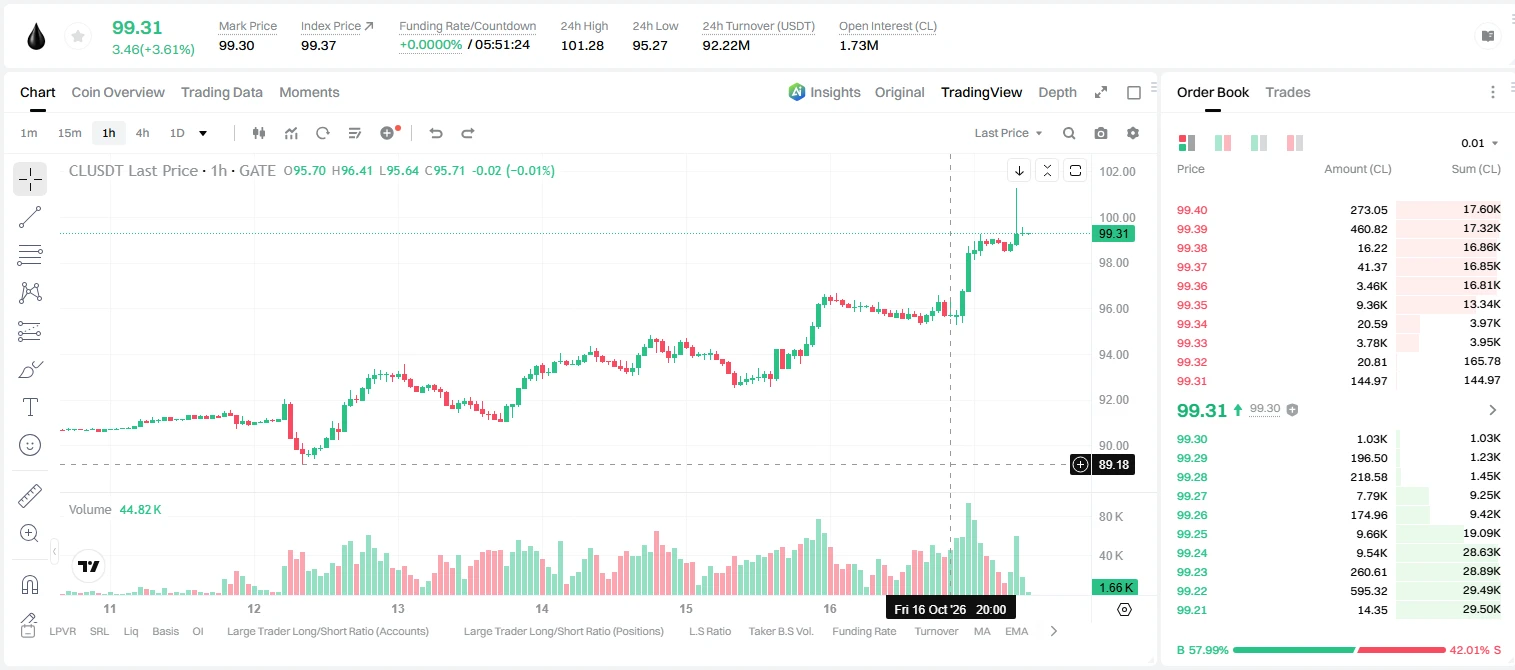Screen dimensions: 1515x670
Task: Activate the ruler measure tool
Action: (x=30, y=496)
